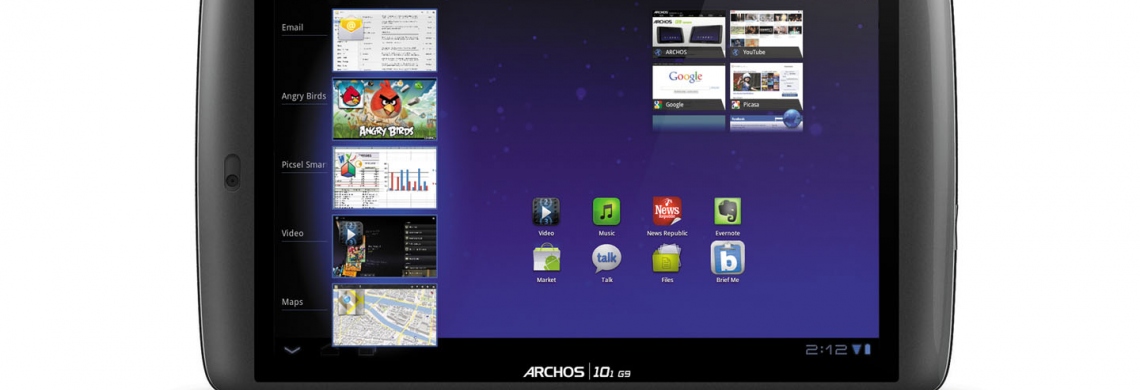Select the Email recent app thumbnail

coord(385,40)
